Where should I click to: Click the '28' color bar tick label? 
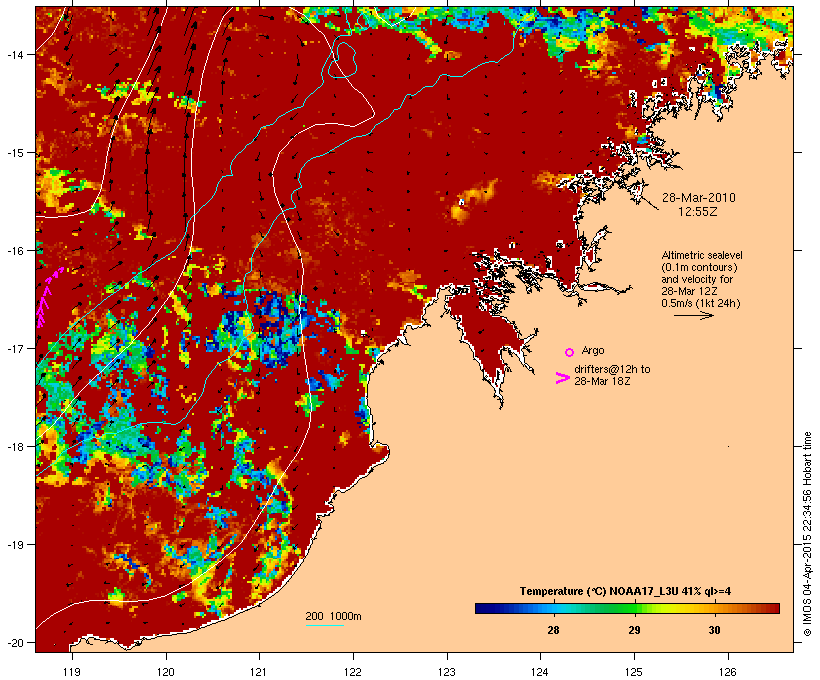point(553,630)
